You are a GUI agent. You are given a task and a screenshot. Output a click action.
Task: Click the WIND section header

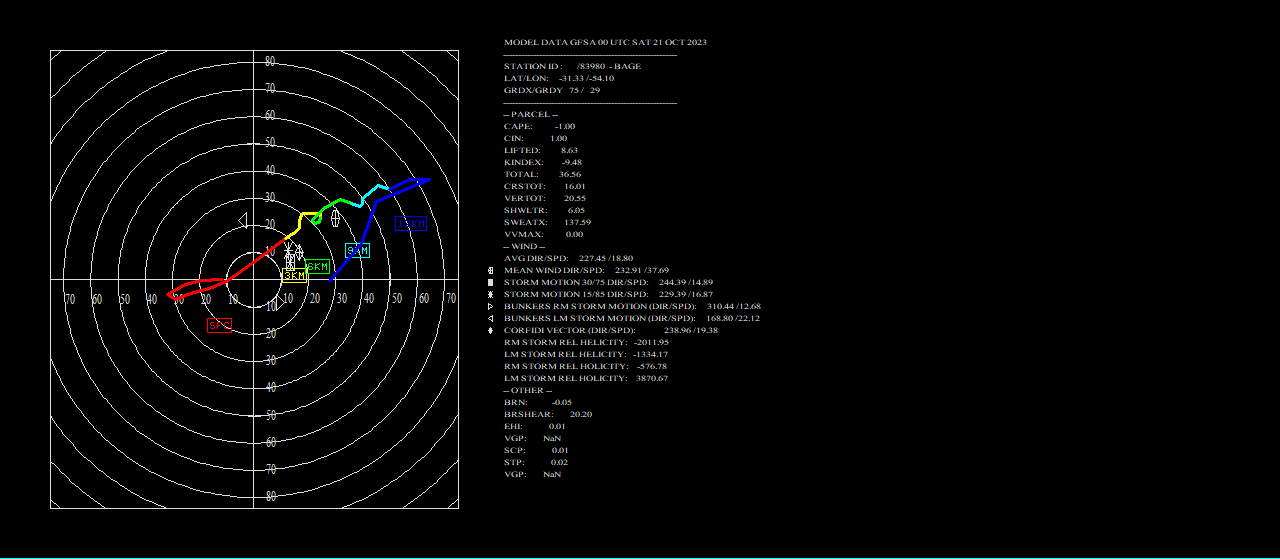(x=524, y=246)
